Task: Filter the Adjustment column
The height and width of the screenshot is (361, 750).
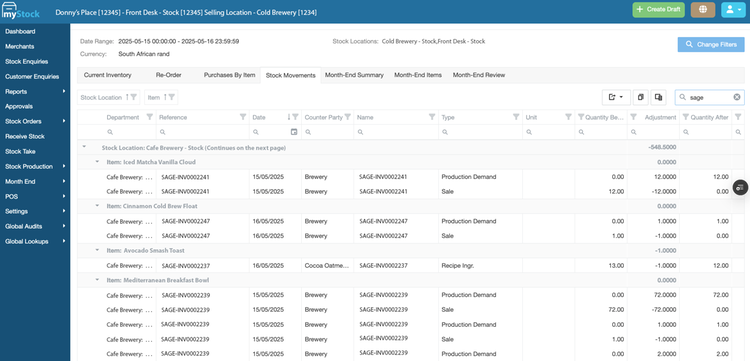Action: [633, 117]
